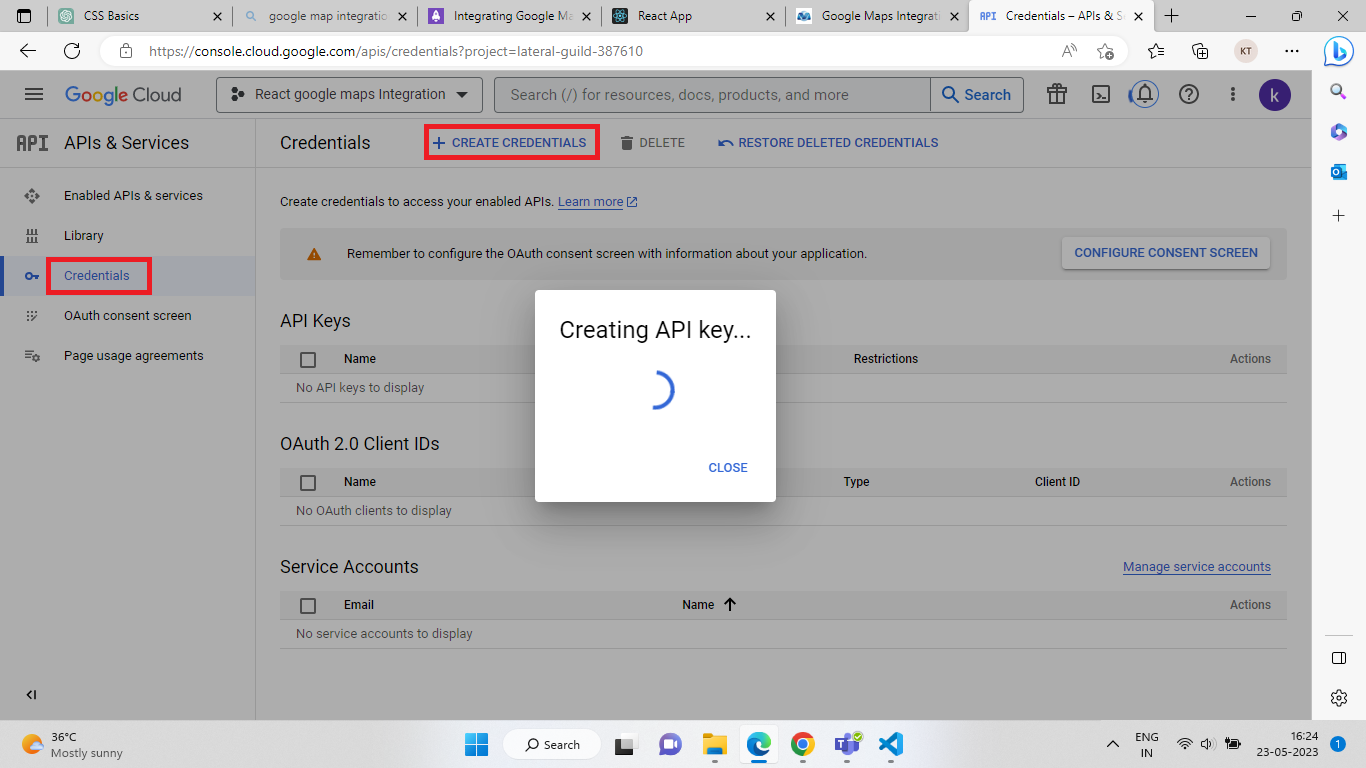Select all Service Accounts checkbox

tap(308, 605)
